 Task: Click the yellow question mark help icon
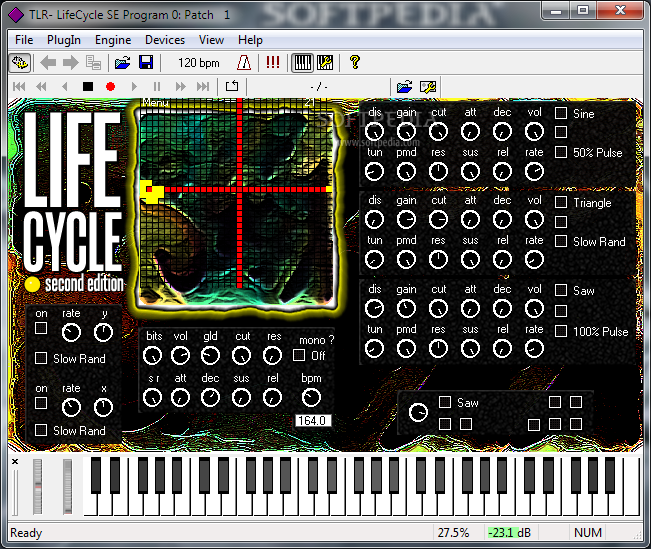355,63
